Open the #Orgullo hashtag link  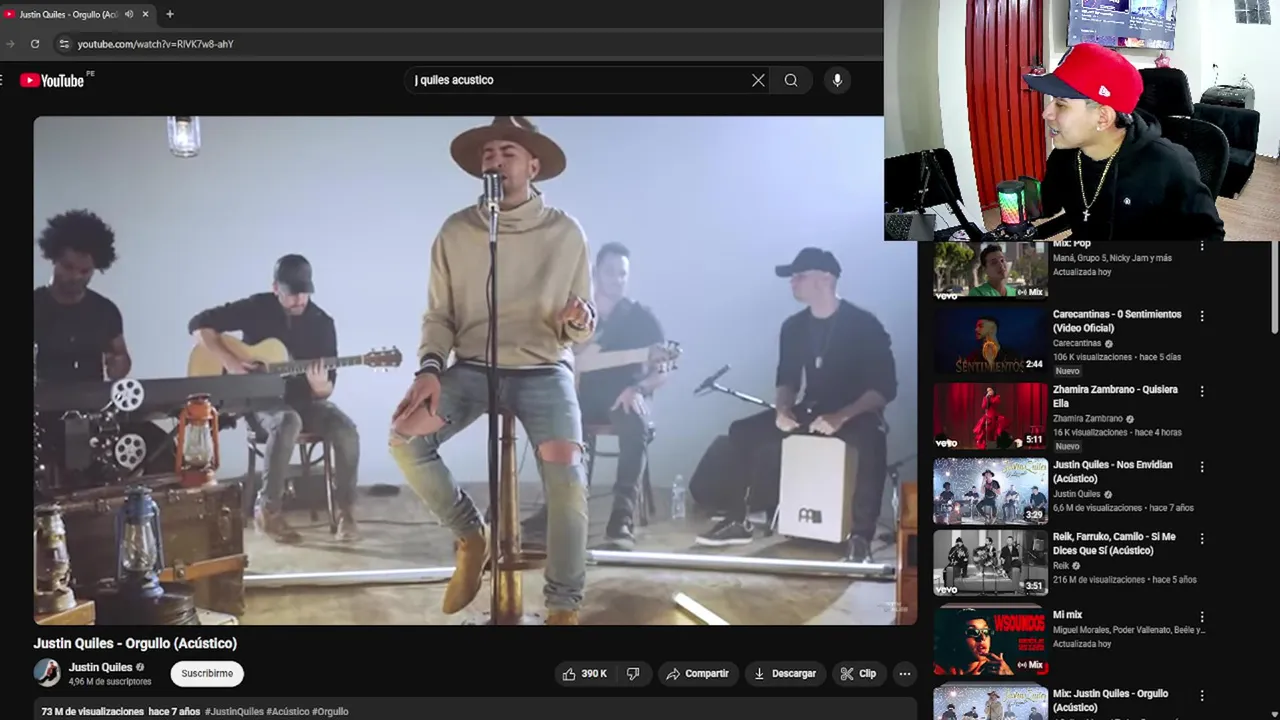(x=330, y=712)
